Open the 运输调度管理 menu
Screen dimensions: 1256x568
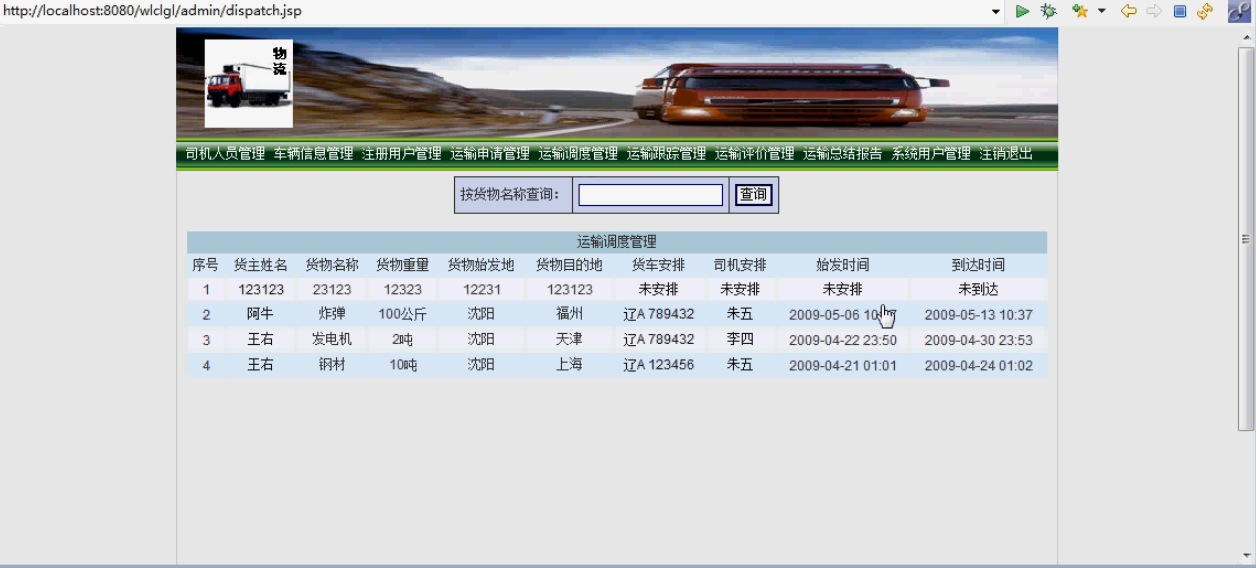coord(578,154)
